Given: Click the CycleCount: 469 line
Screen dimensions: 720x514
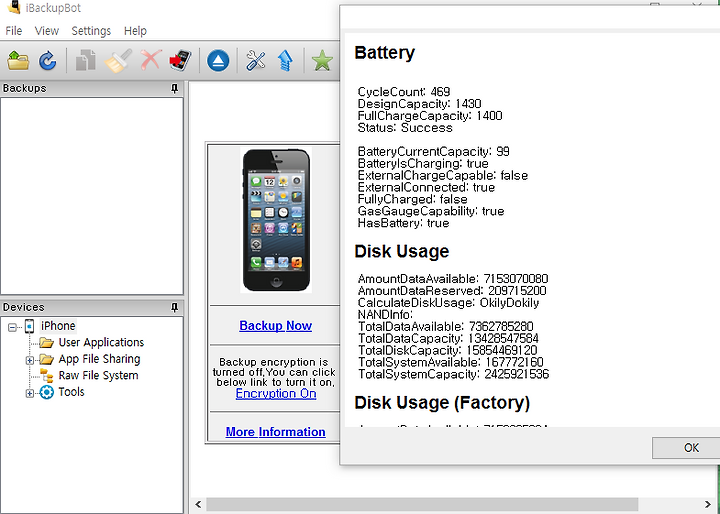Looking at the screenshot, I should point(404,92).
